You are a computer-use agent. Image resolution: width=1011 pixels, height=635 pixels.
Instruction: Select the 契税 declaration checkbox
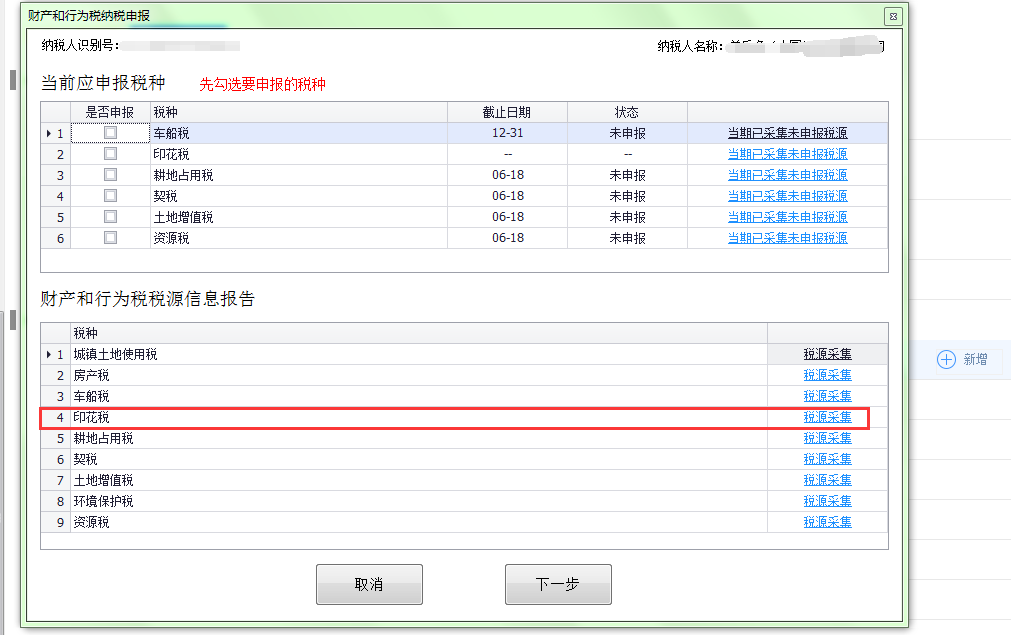(110, 196)
